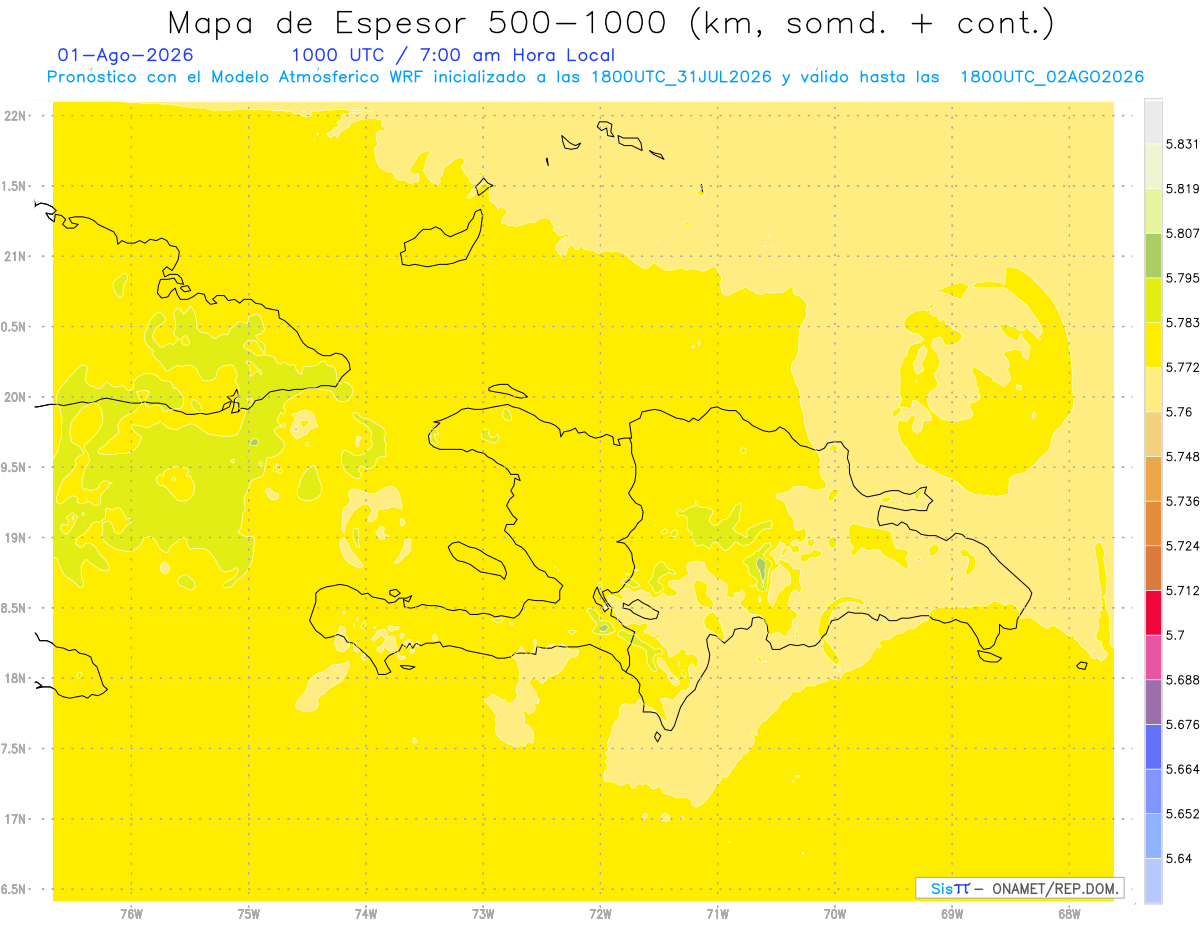Click the colorbar value 5.783
This screenshot has height=927, width=1200.
(x=1183, y=323)
